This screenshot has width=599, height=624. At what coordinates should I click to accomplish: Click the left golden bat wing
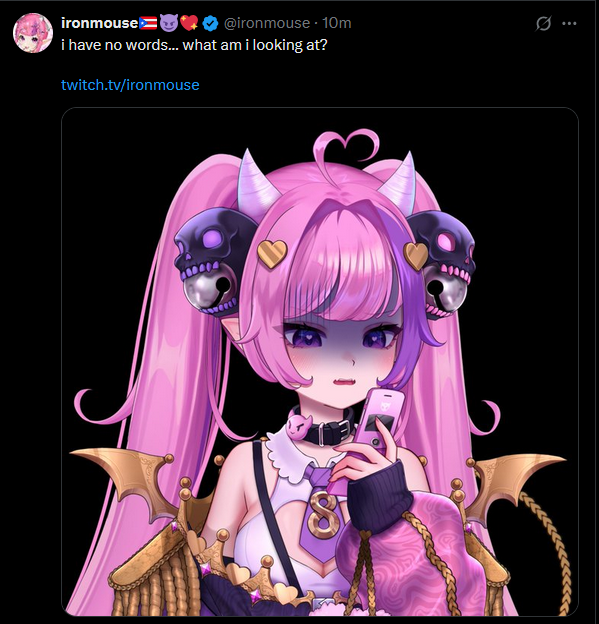tap(123, 480)
